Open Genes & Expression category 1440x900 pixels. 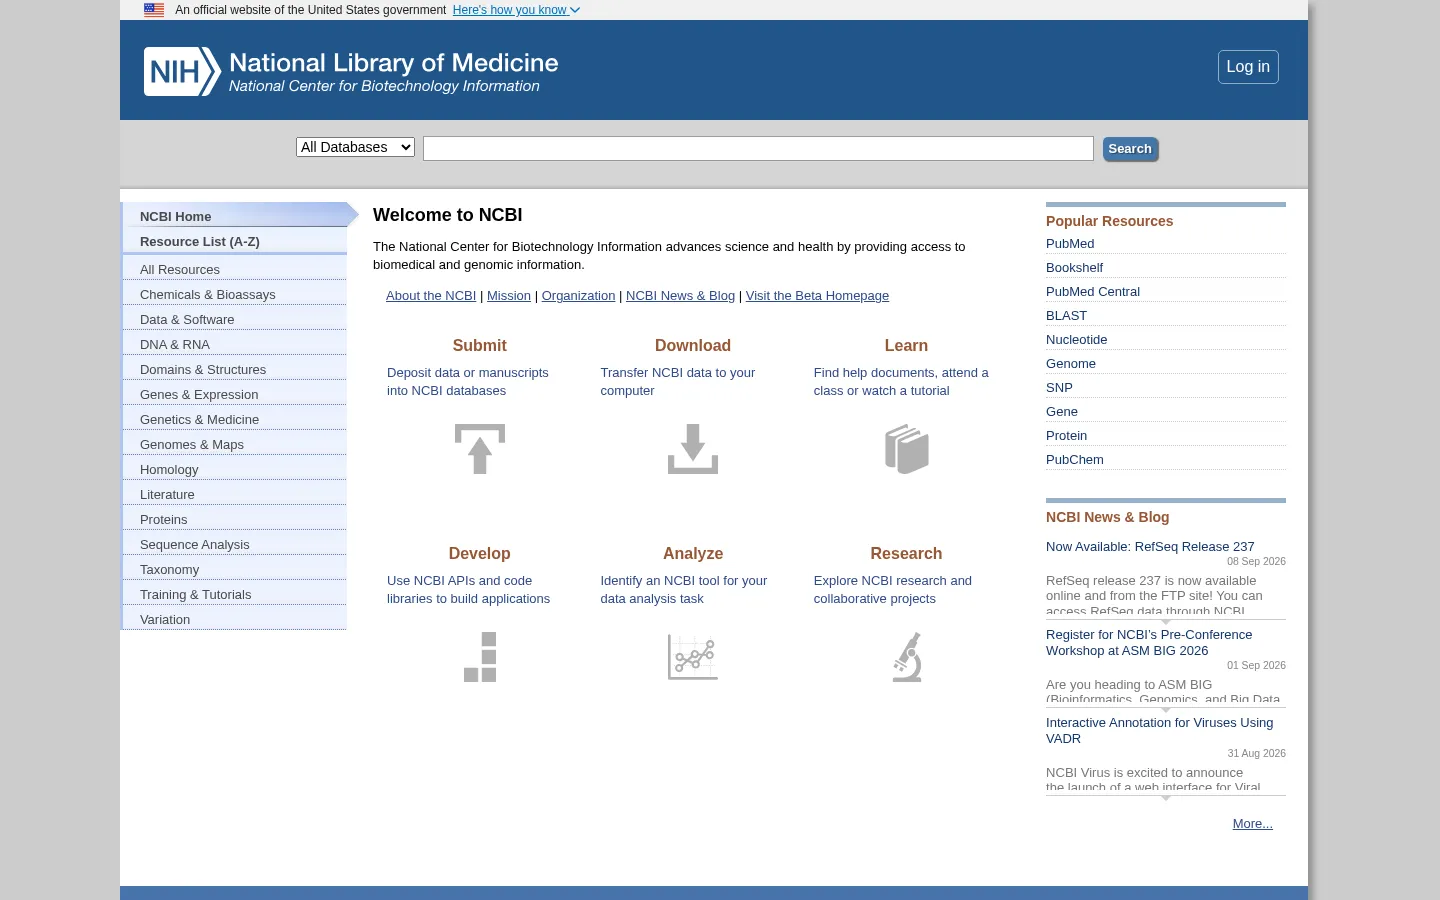coord(234,394)
